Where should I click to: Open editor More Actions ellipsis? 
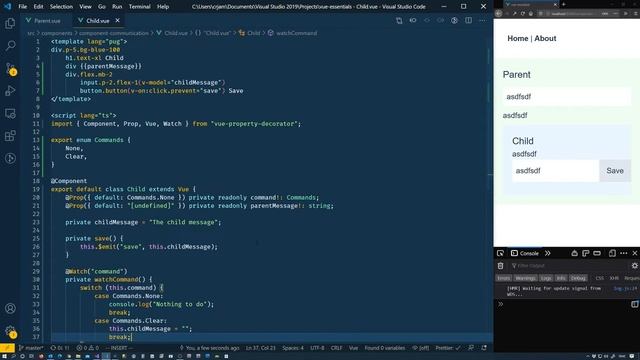482,20
